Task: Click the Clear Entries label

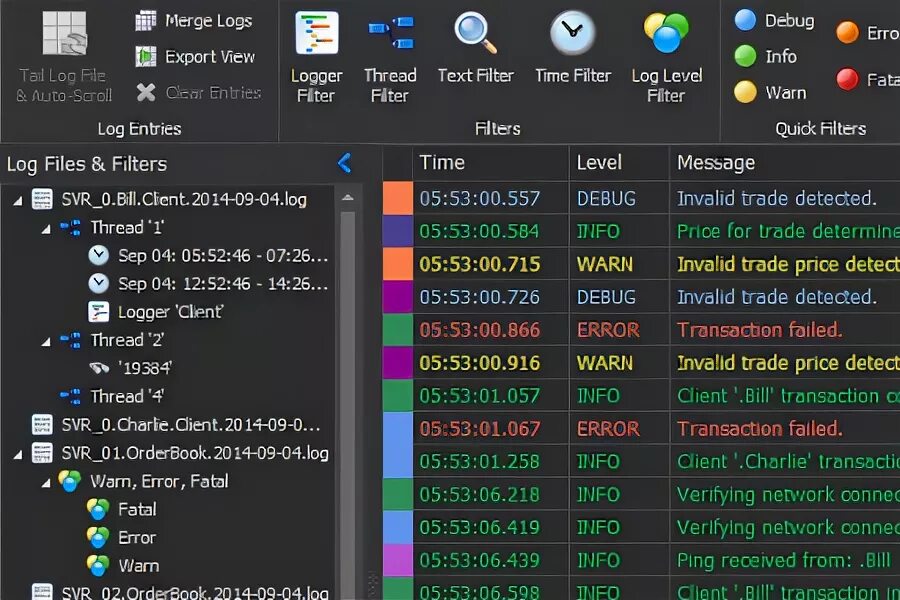Action: point(214,92)
